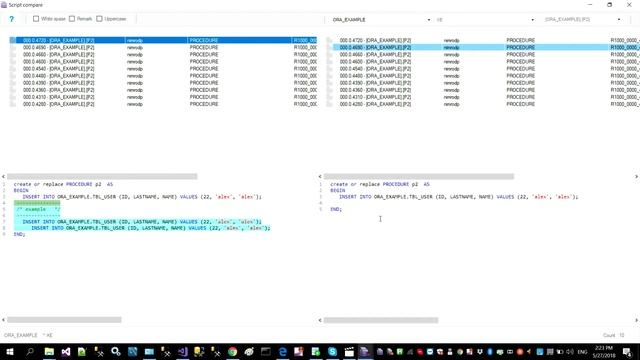Click ORA_EXAMPLE status bar text

point(20,335)
